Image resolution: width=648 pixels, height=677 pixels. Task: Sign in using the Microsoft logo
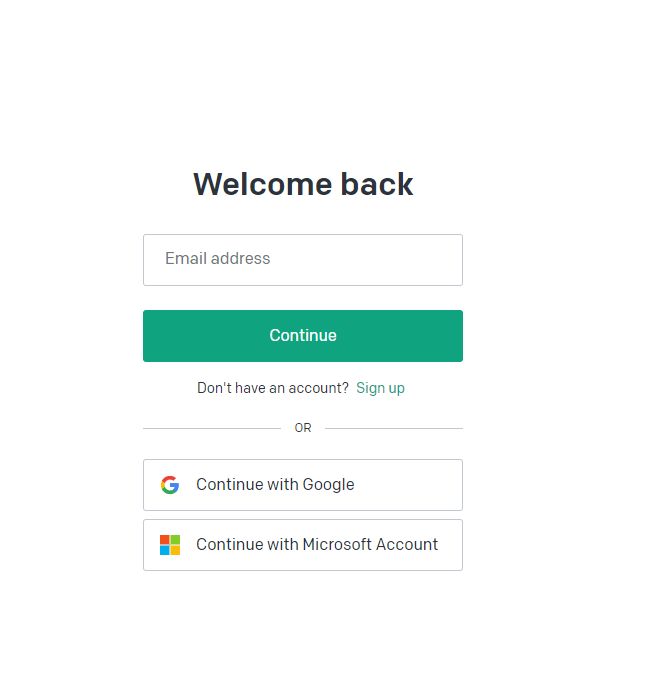(x=170, y=545)
